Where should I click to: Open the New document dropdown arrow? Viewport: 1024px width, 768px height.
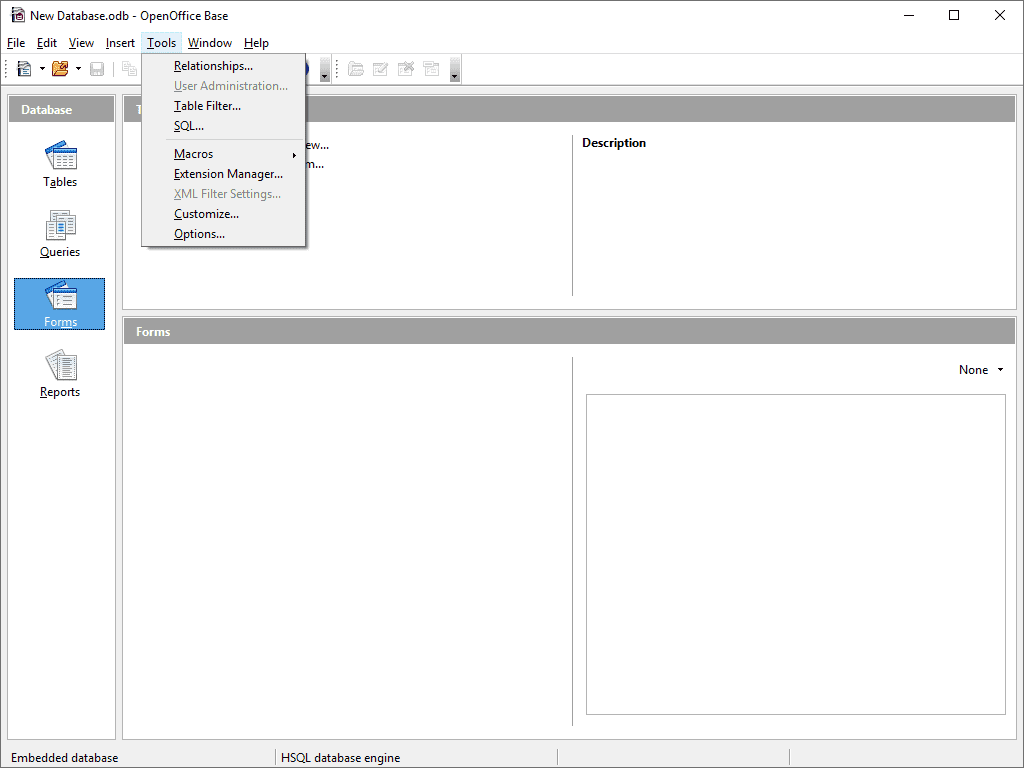click(42, 69)
